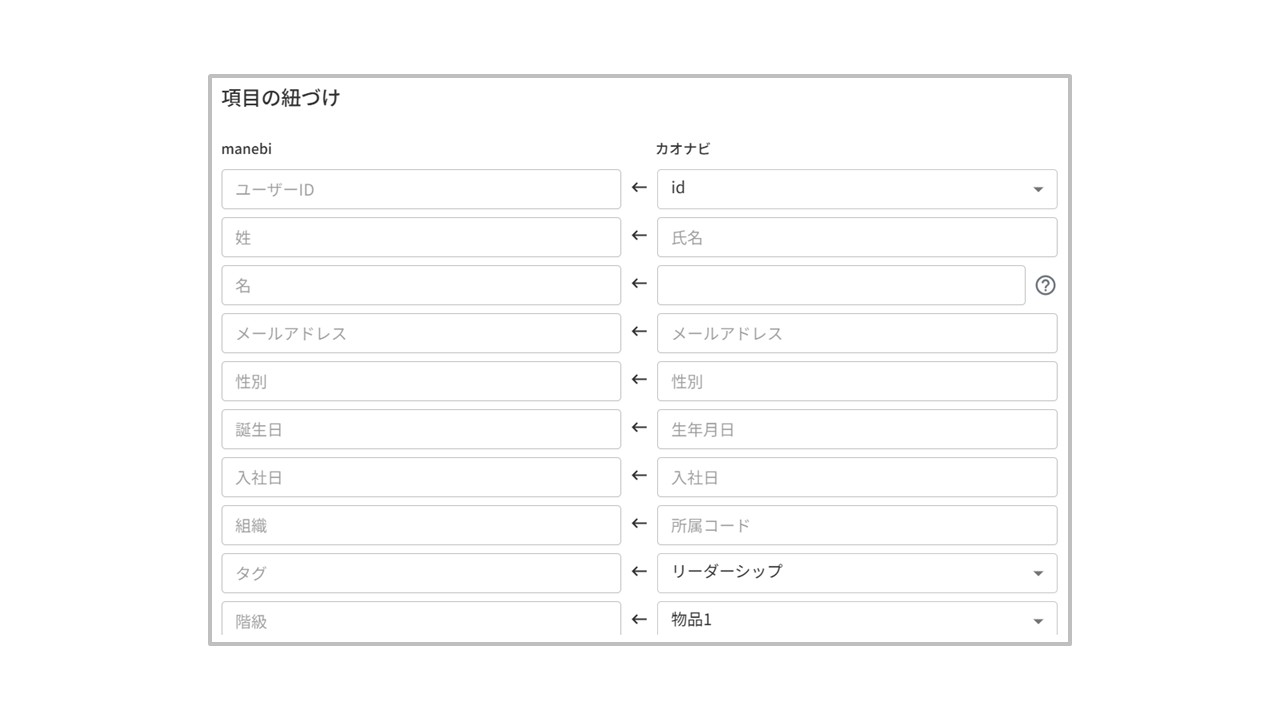Screen dimensions: 1280x720
Task: Click the manebi メールアドレス field
Action: click(421, 333)
